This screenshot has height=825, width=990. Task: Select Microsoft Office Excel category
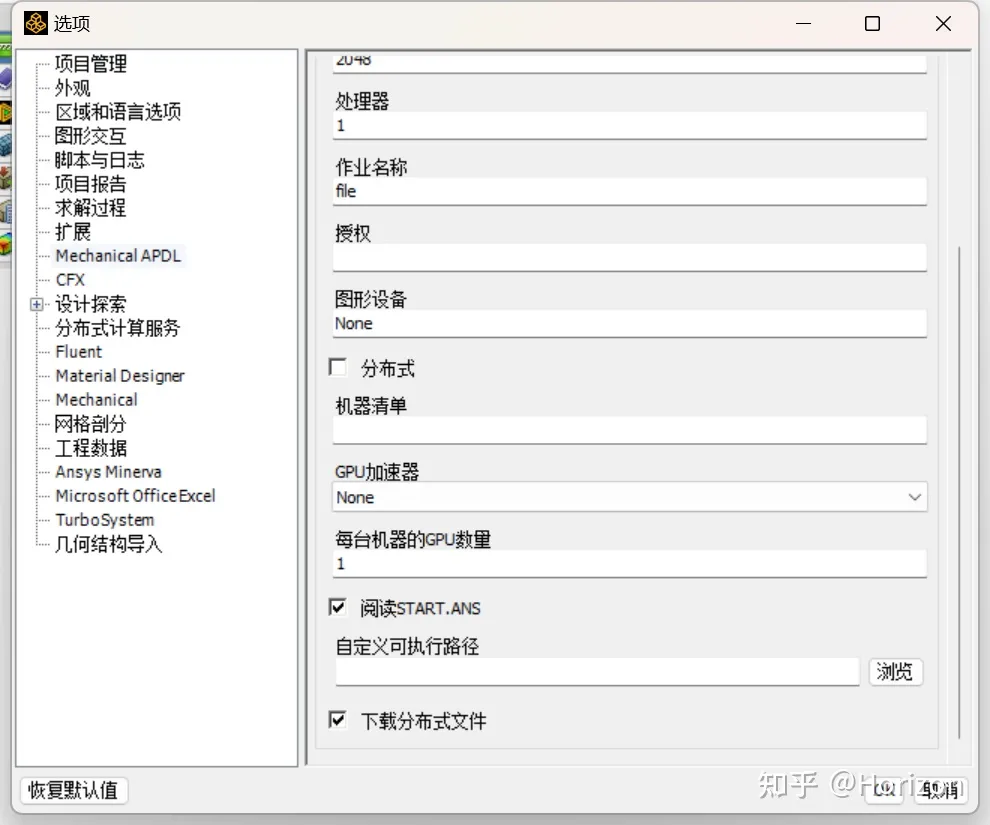(x=135, y=496)
